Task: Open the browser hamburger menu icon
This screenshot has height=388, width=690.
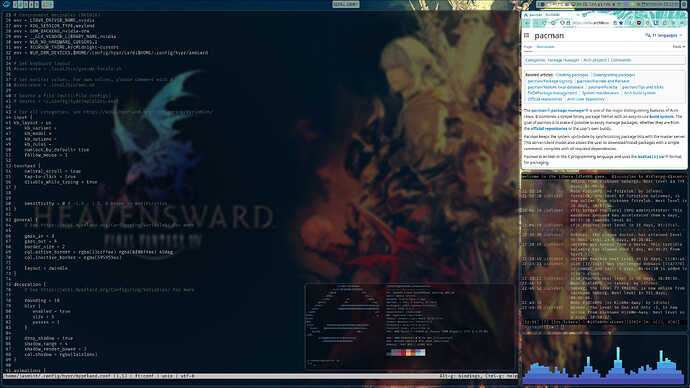Action: [x=682, y=23]
